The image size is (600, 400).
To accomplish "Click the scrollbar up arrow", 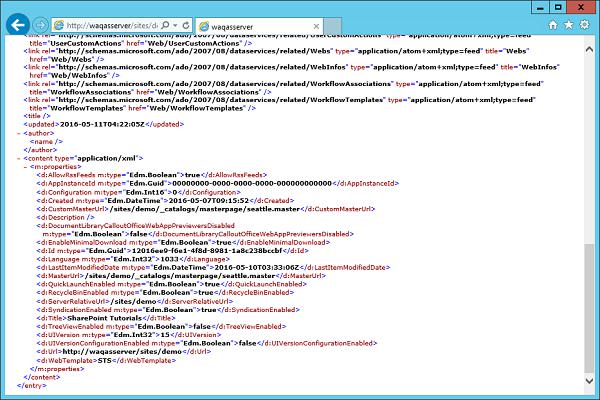I will click(x=589, y=49).
